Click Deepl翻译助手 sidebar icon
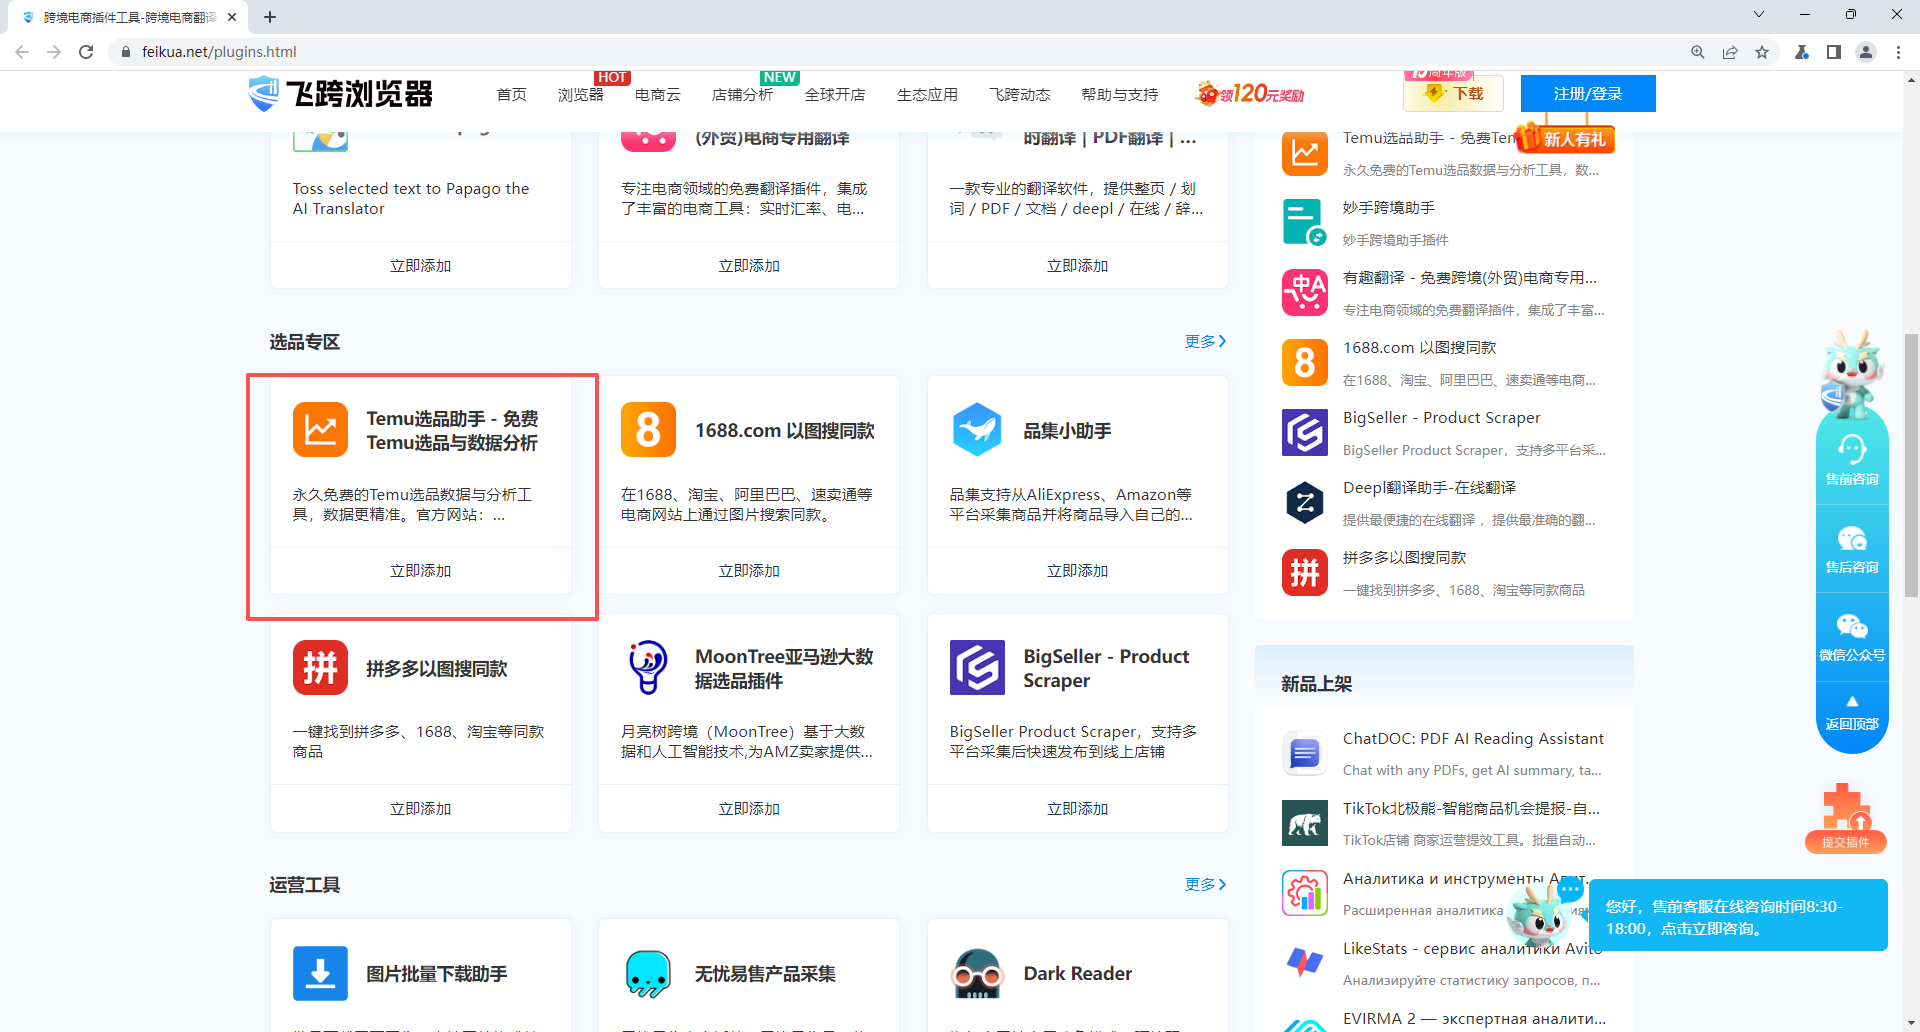The width and height of the screenshot is (1920, 1032). [1305, 502]
